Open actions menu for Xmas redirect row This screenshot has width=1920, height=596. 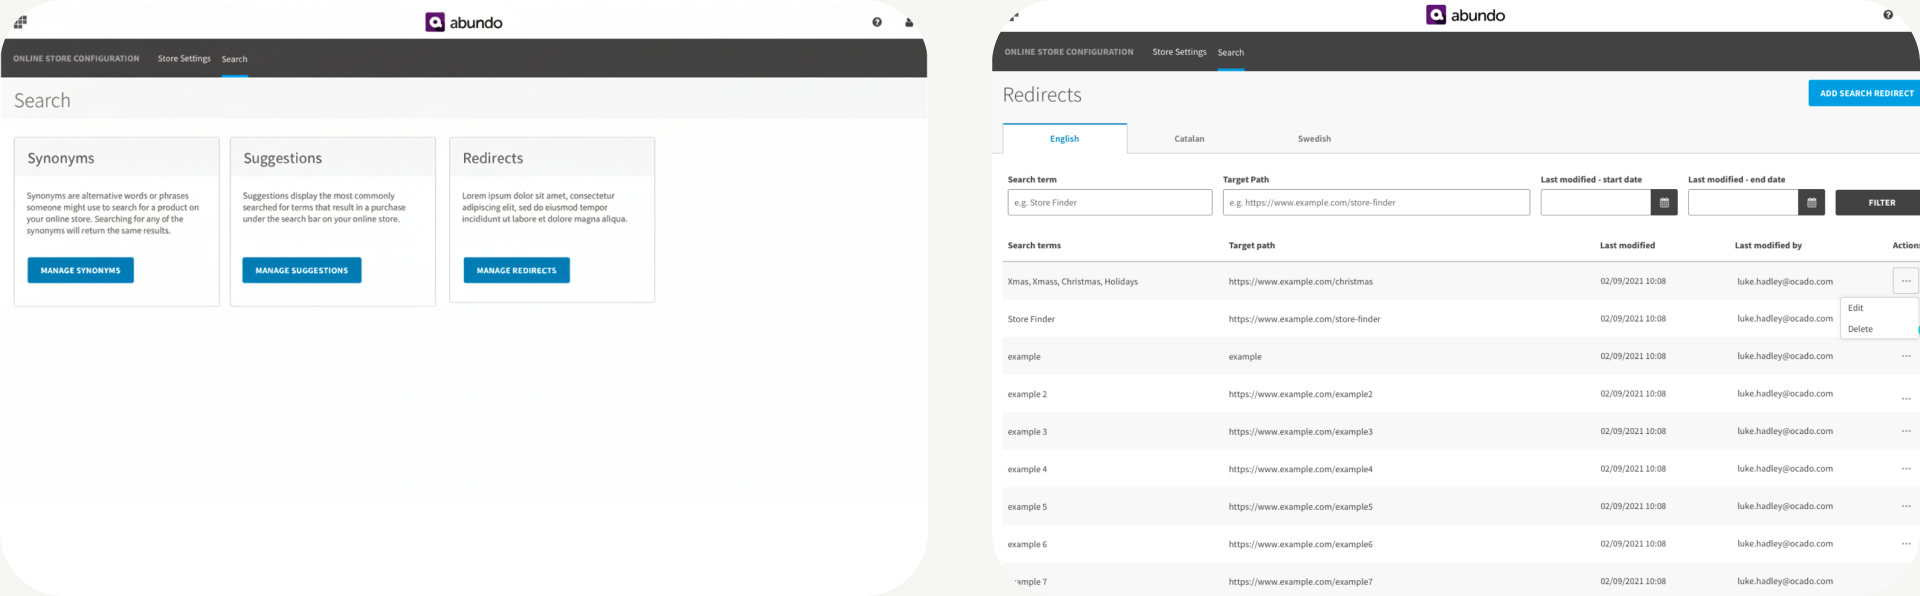pyautogui.click(x=1906, y=281)
